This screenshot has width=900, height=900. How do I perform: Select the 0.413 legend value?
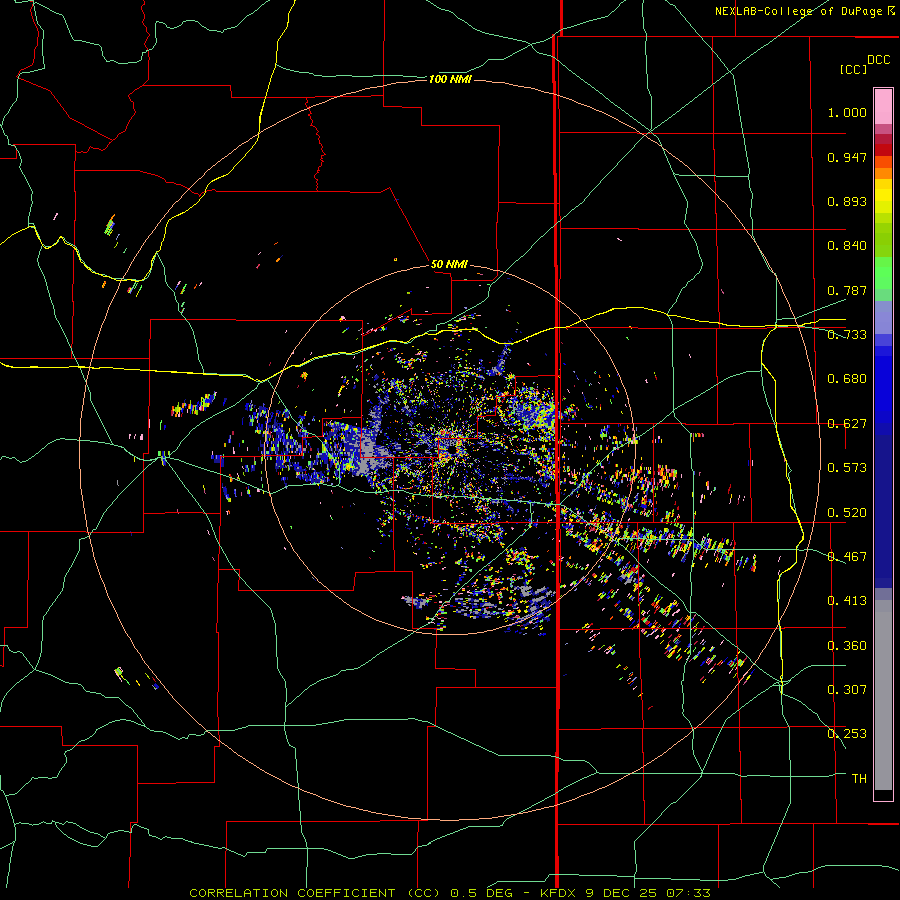point(847,601)
